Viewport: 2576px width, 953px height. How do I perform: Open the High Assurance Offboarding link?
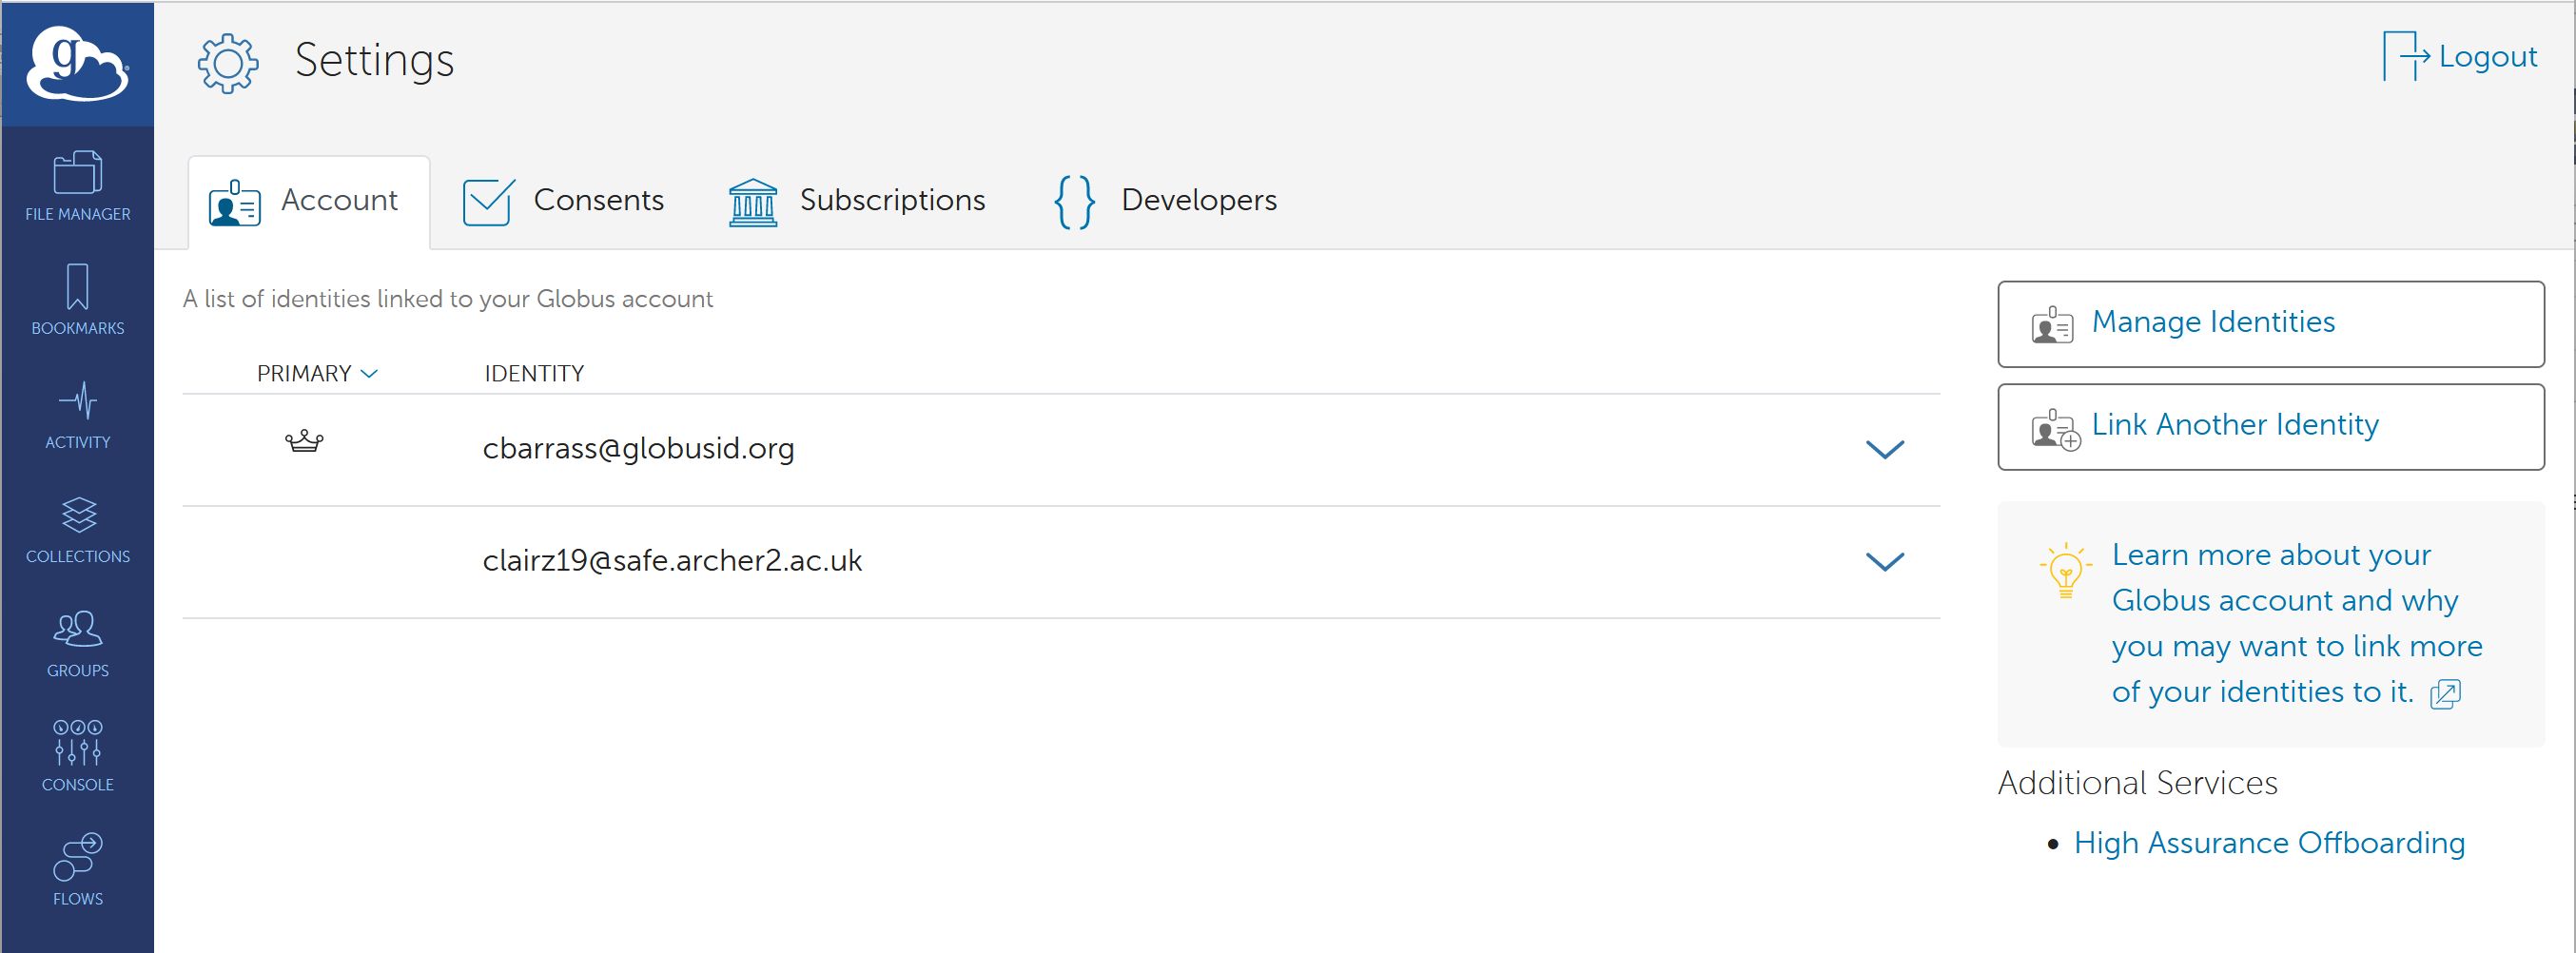pos(2269,843)
